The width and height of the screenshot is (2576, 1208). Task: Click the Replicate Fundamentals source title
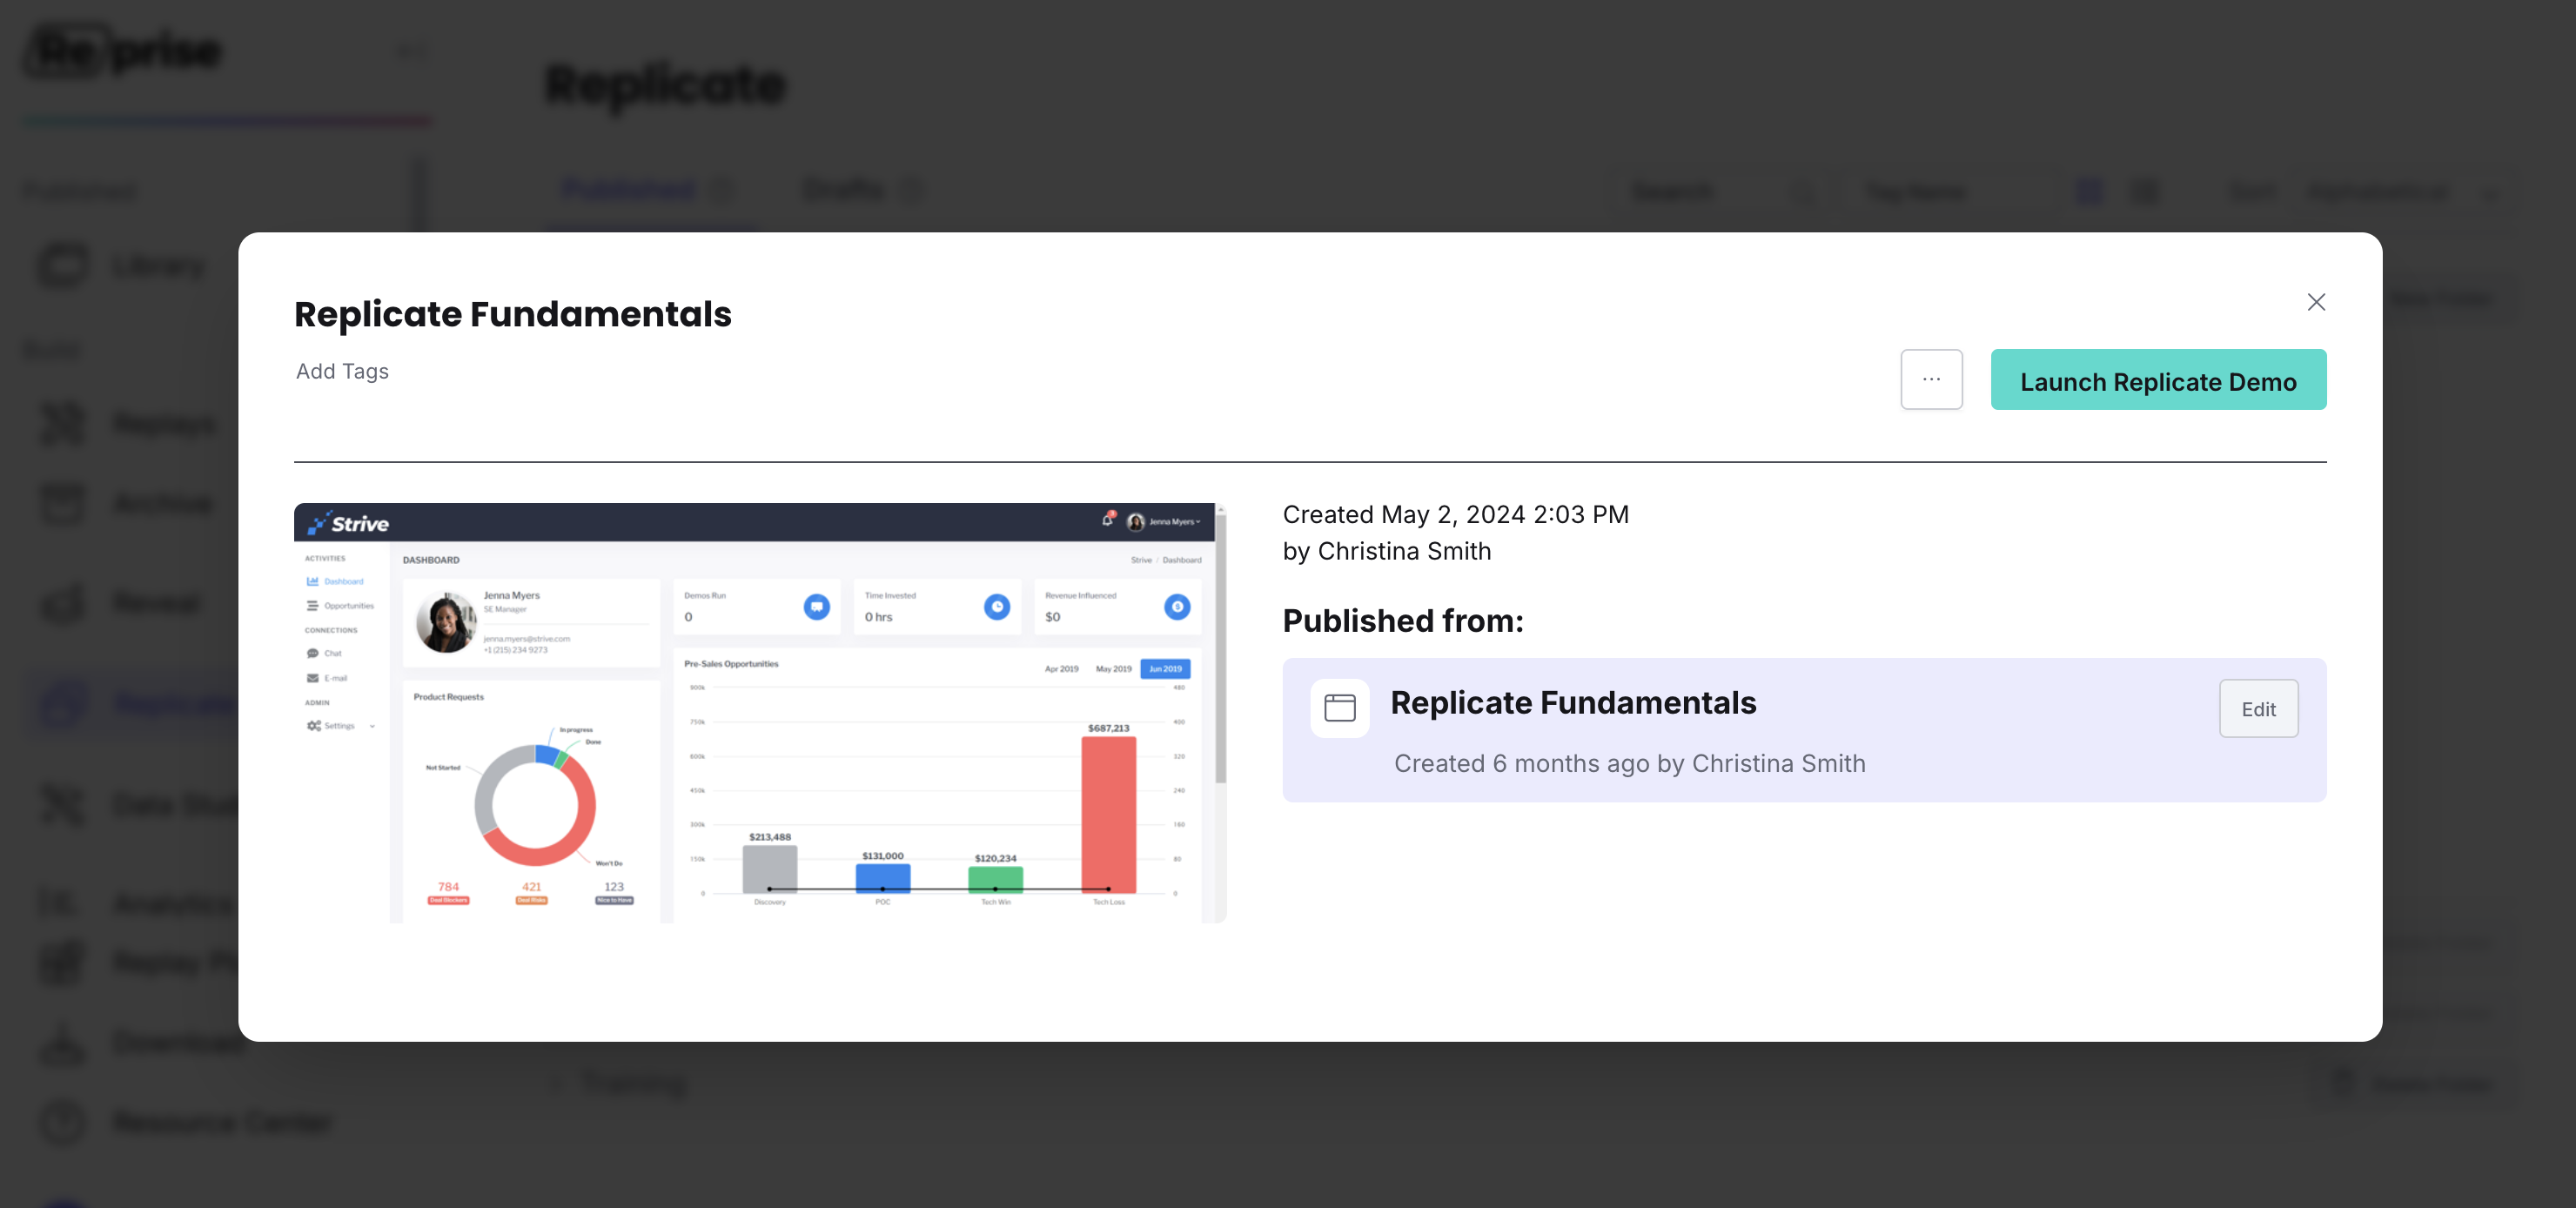point(1573,703)
